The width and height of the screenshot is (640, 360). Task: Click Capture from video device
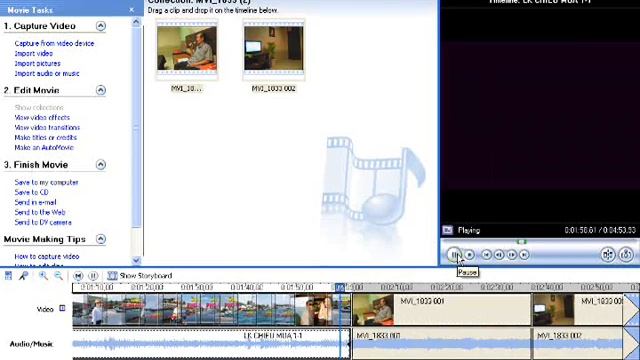coord(54,43)
